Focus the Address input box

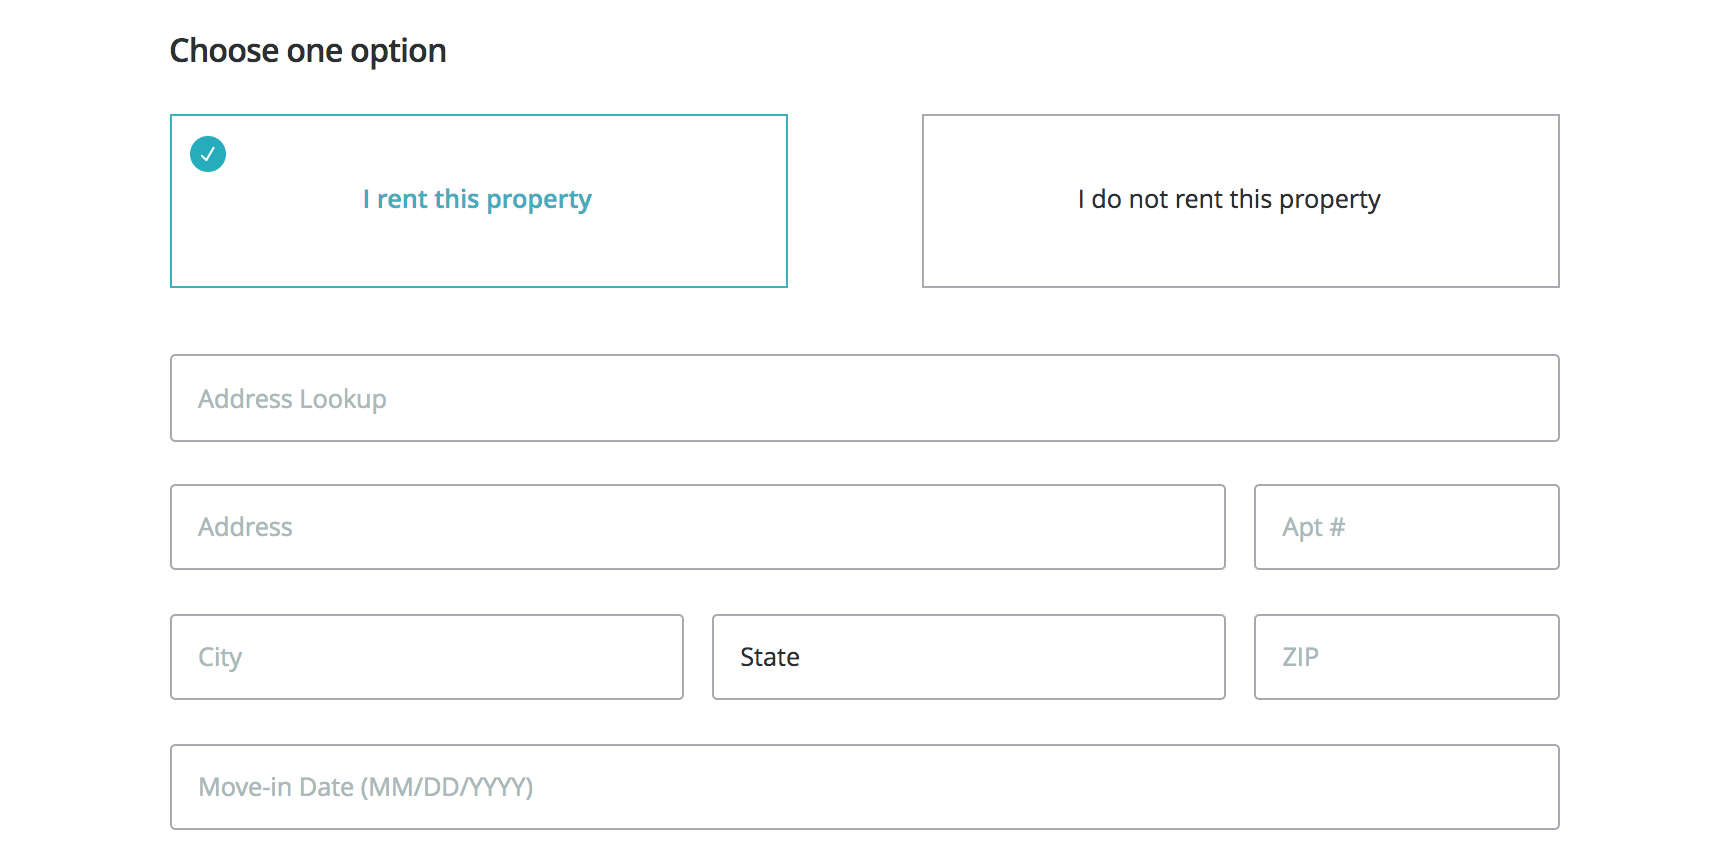pos(697,527)
